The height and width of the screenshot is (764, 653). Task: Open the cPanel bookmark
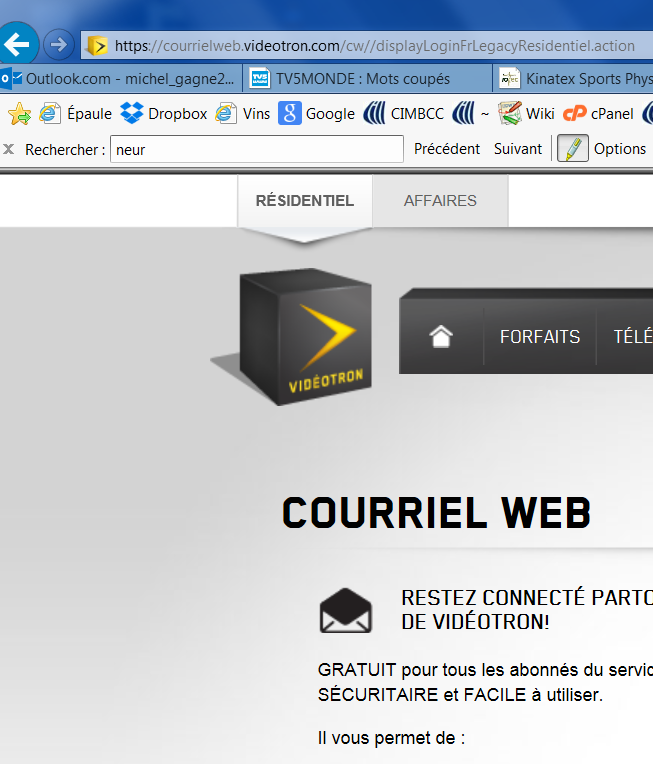pos(599,114)
